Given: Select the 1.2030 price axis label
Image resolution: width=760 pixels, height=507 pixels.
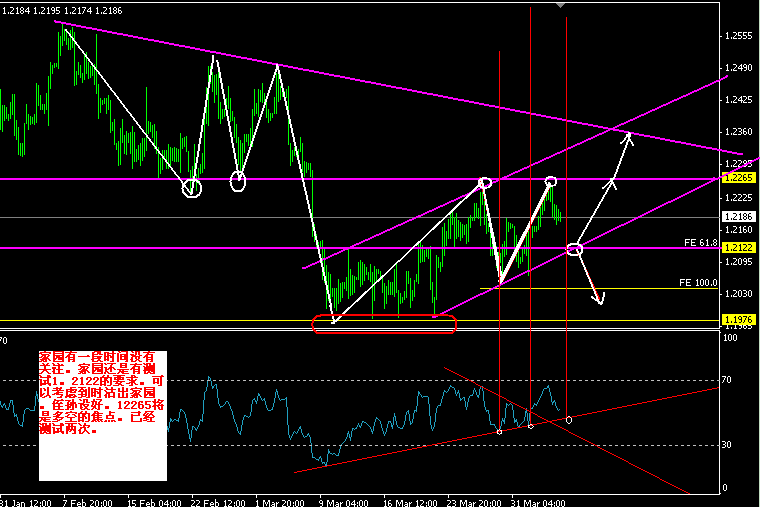Looking at the screenshot, I should click(739, 294).
